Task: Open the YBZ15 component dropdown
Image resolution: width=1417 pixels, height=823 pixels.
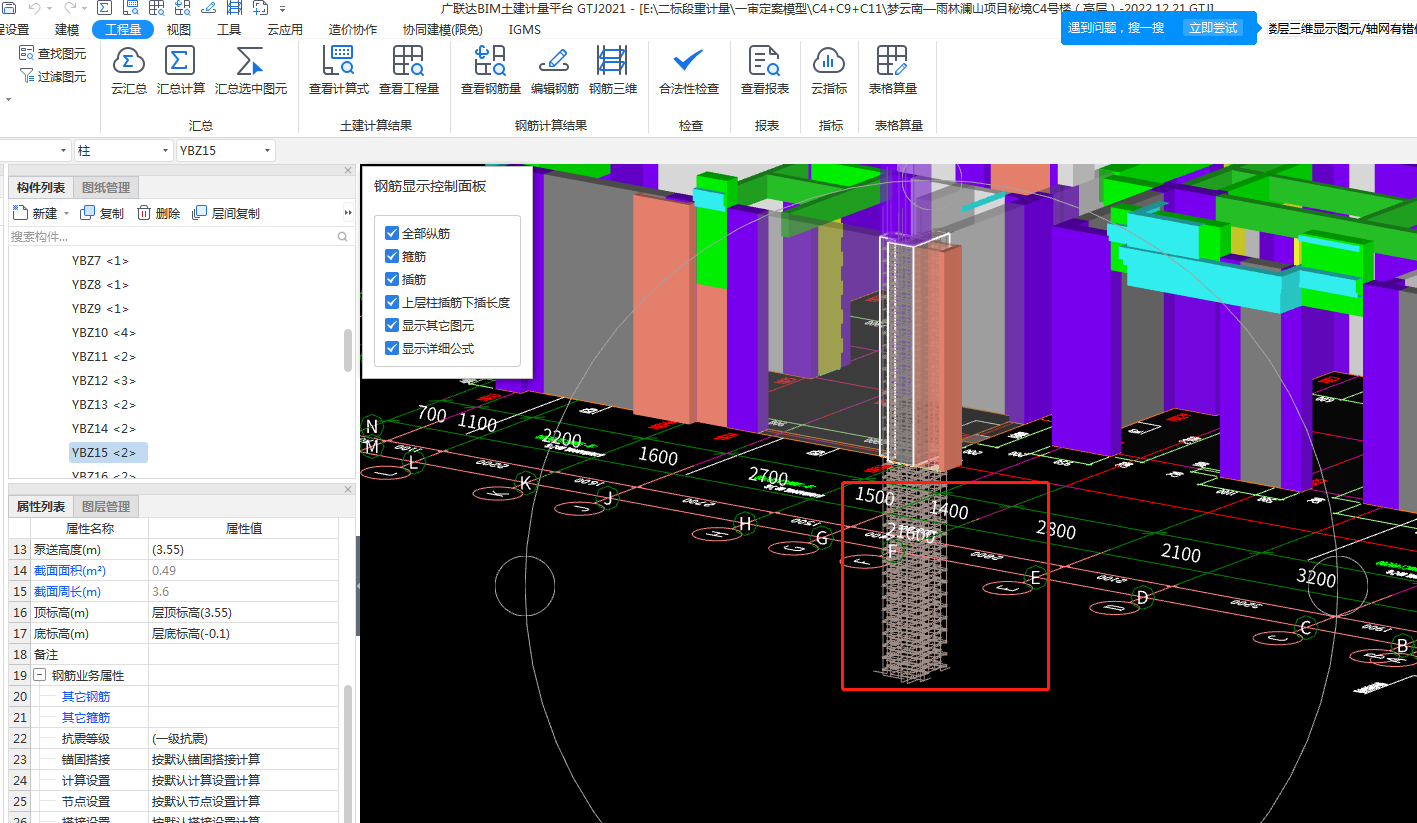Action: point(225,151)
